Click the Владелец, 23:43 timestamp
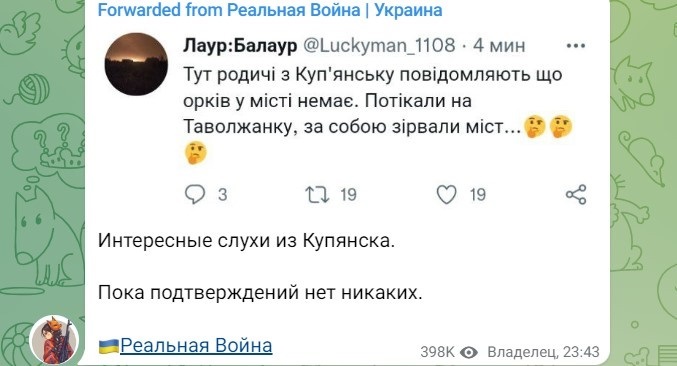Image resolution: width=677 pixels, height=366 pixels. 543,352
